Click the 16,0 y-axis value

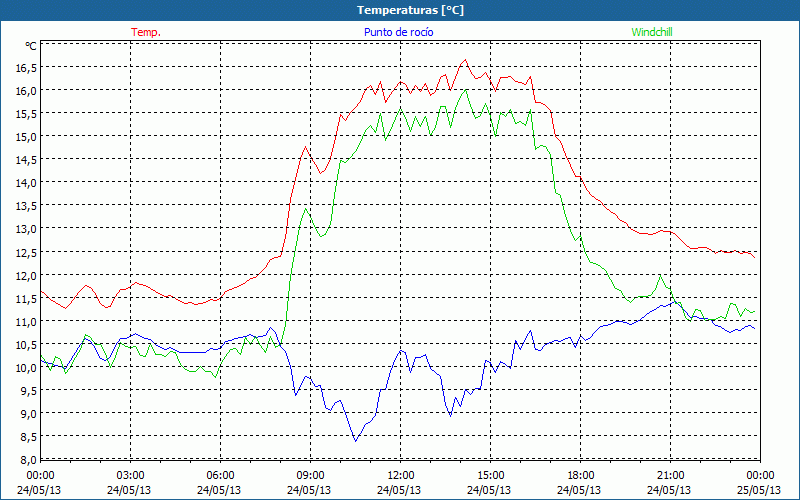coord(27,90)
